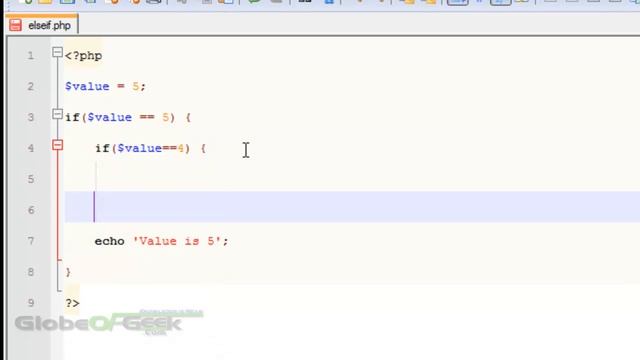This screenshot has width=640, height=360.
Task: Click line number 1 in the margin
Action: coord(31,56)
